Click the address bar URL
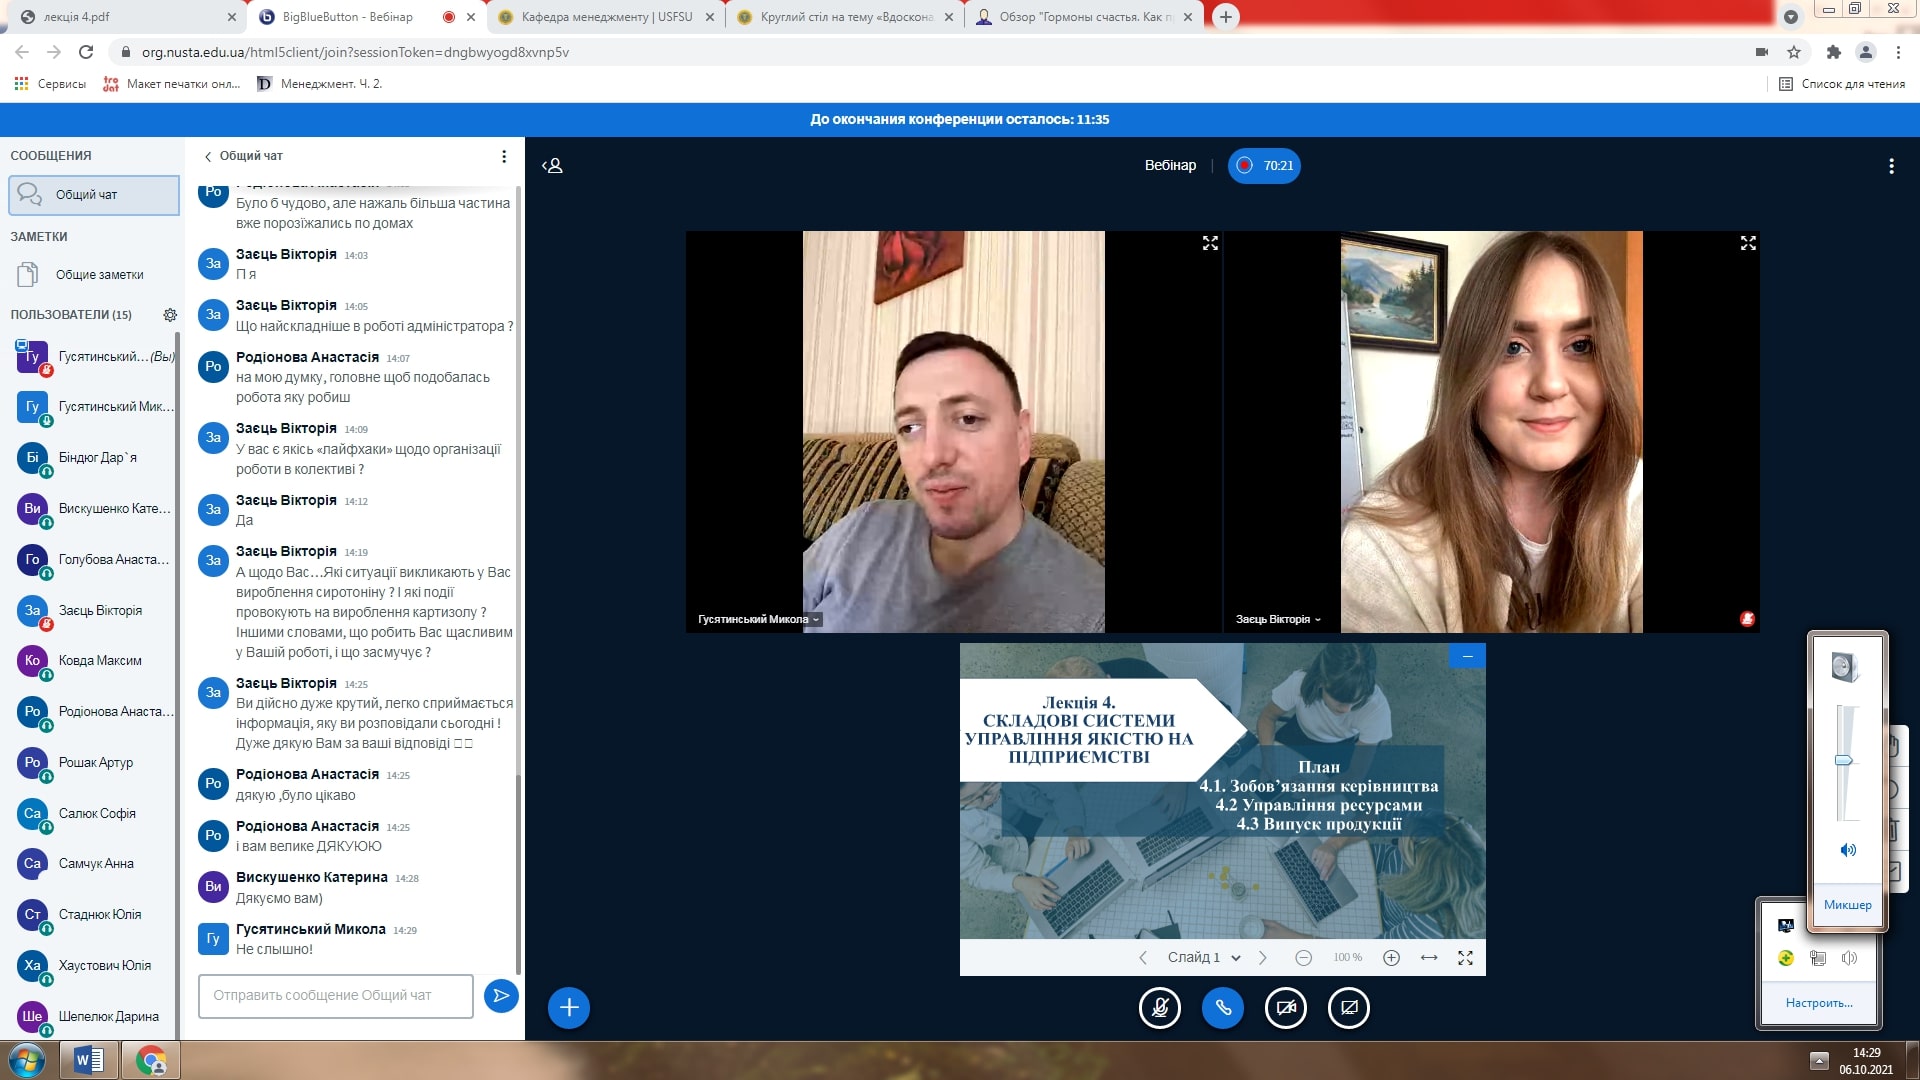The width and height of the screenshot is (1920, 1080). pyautogui.click(x=355, y=52)
